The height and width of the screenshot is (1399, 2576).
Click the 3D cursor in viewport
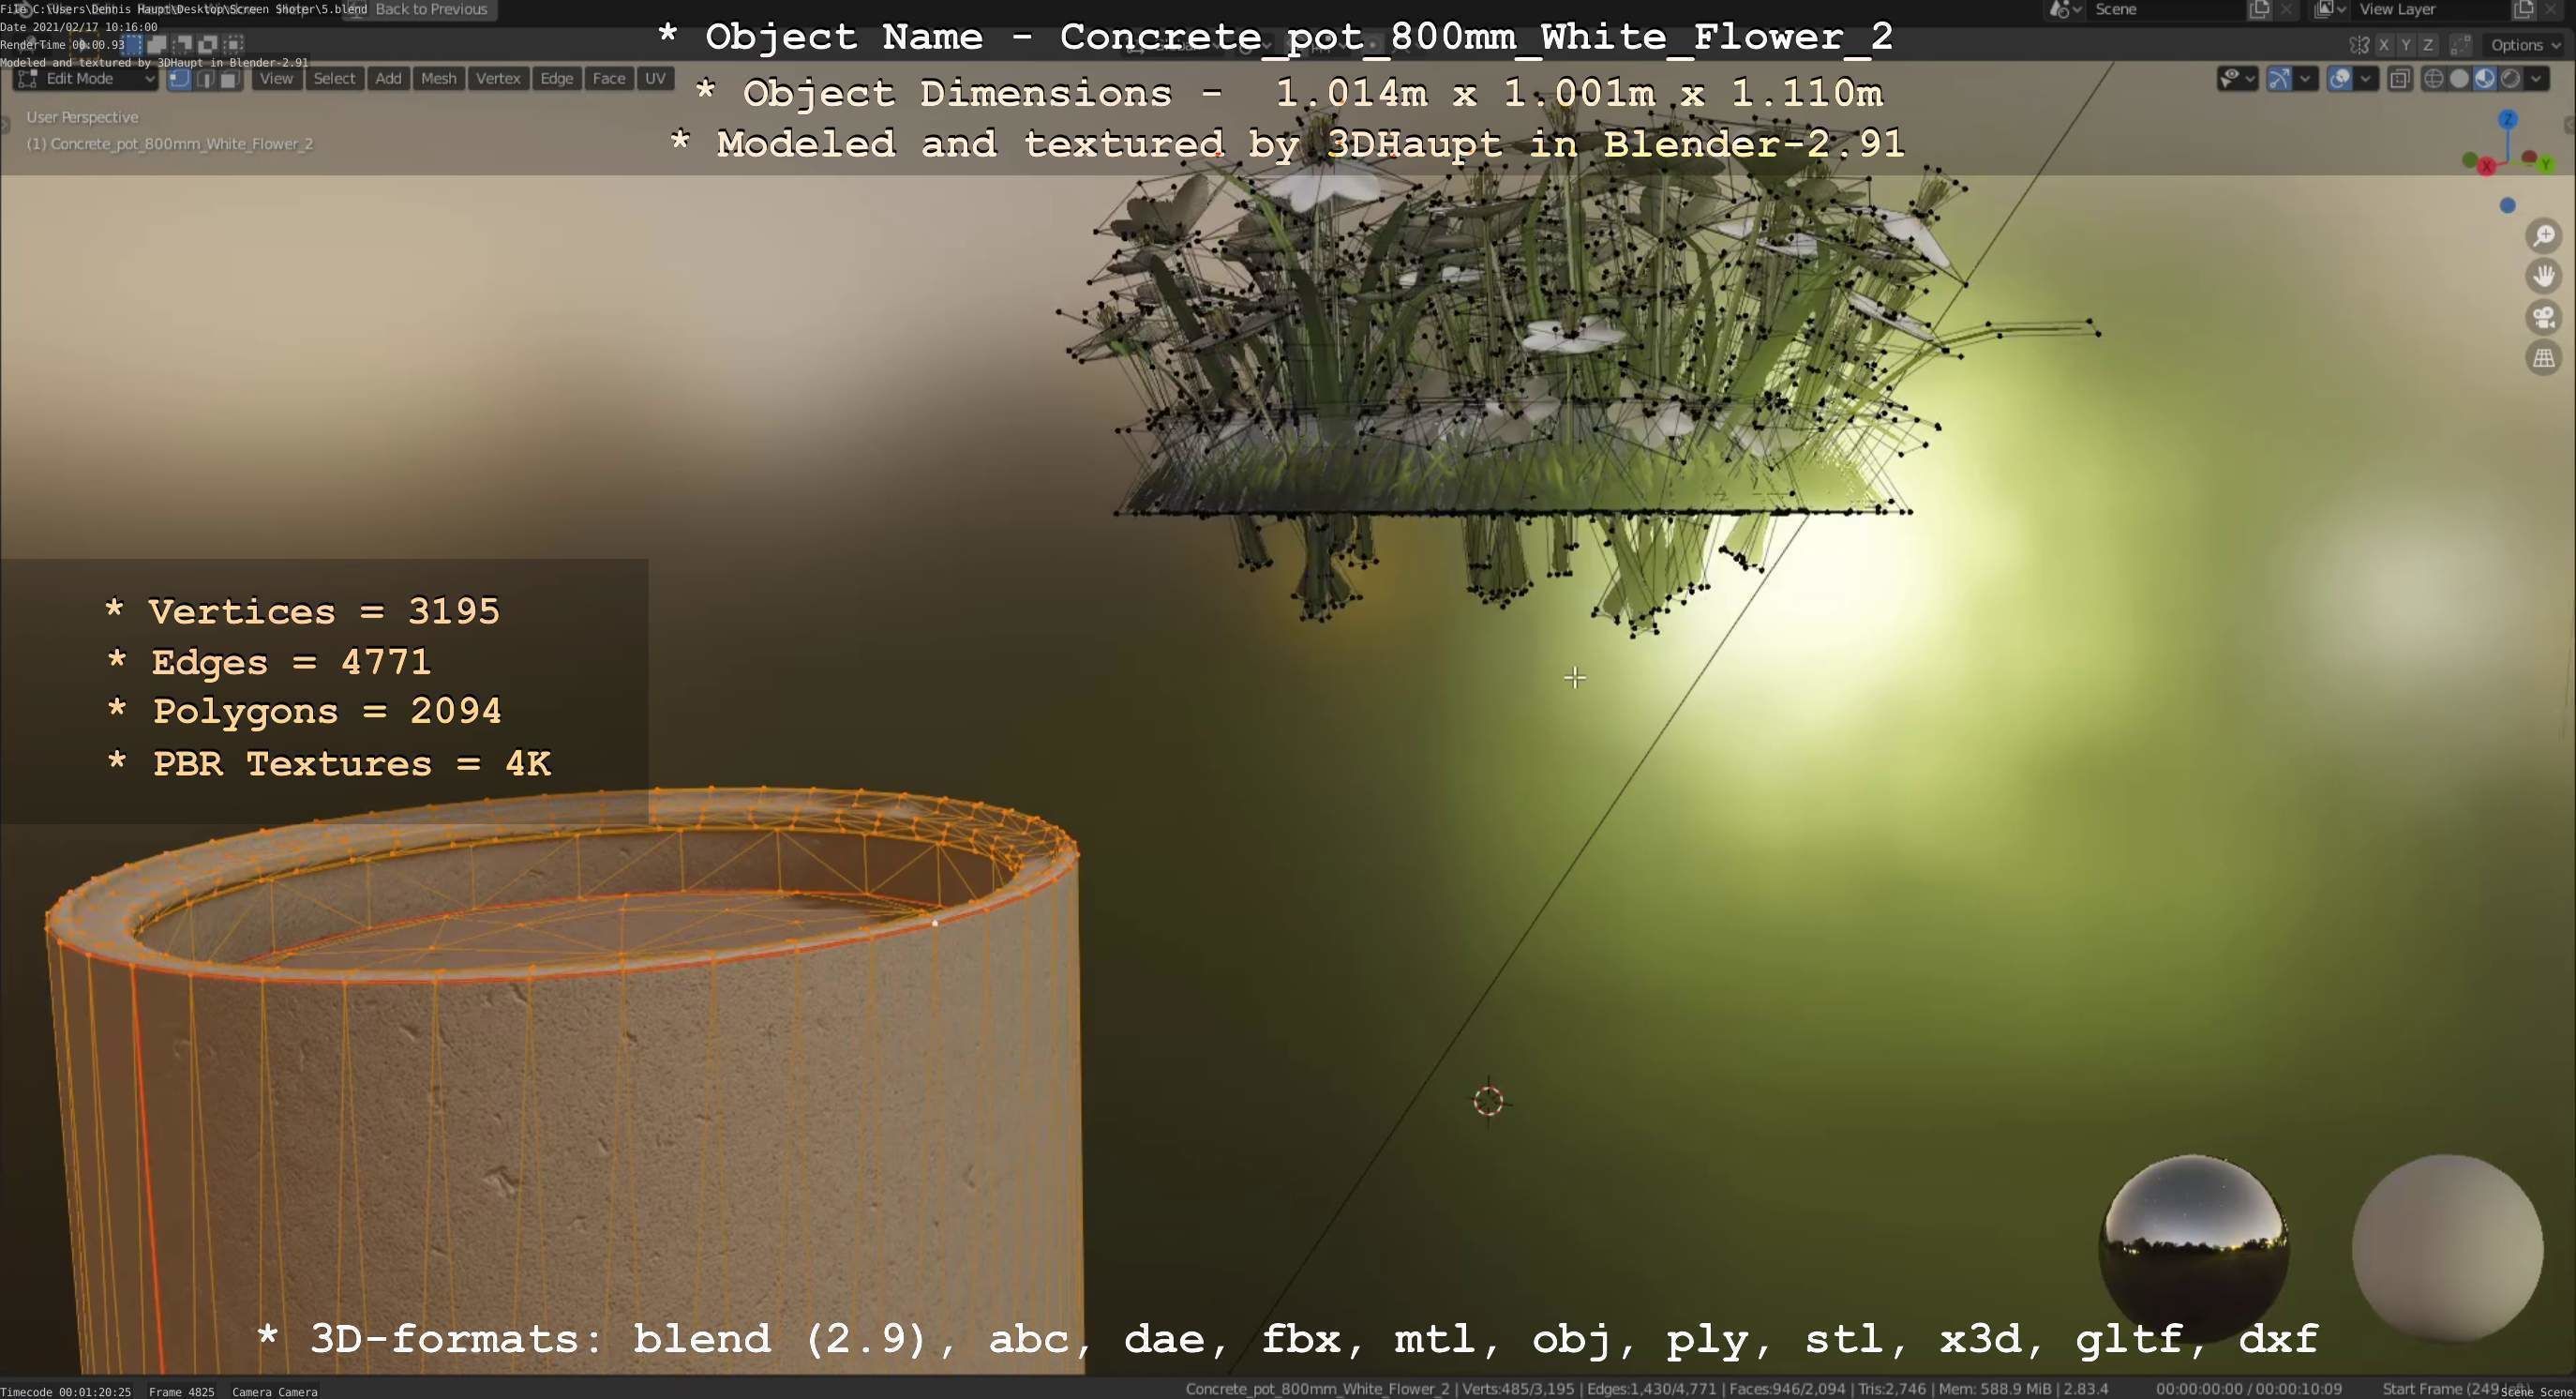[x=1488, y=1101]
